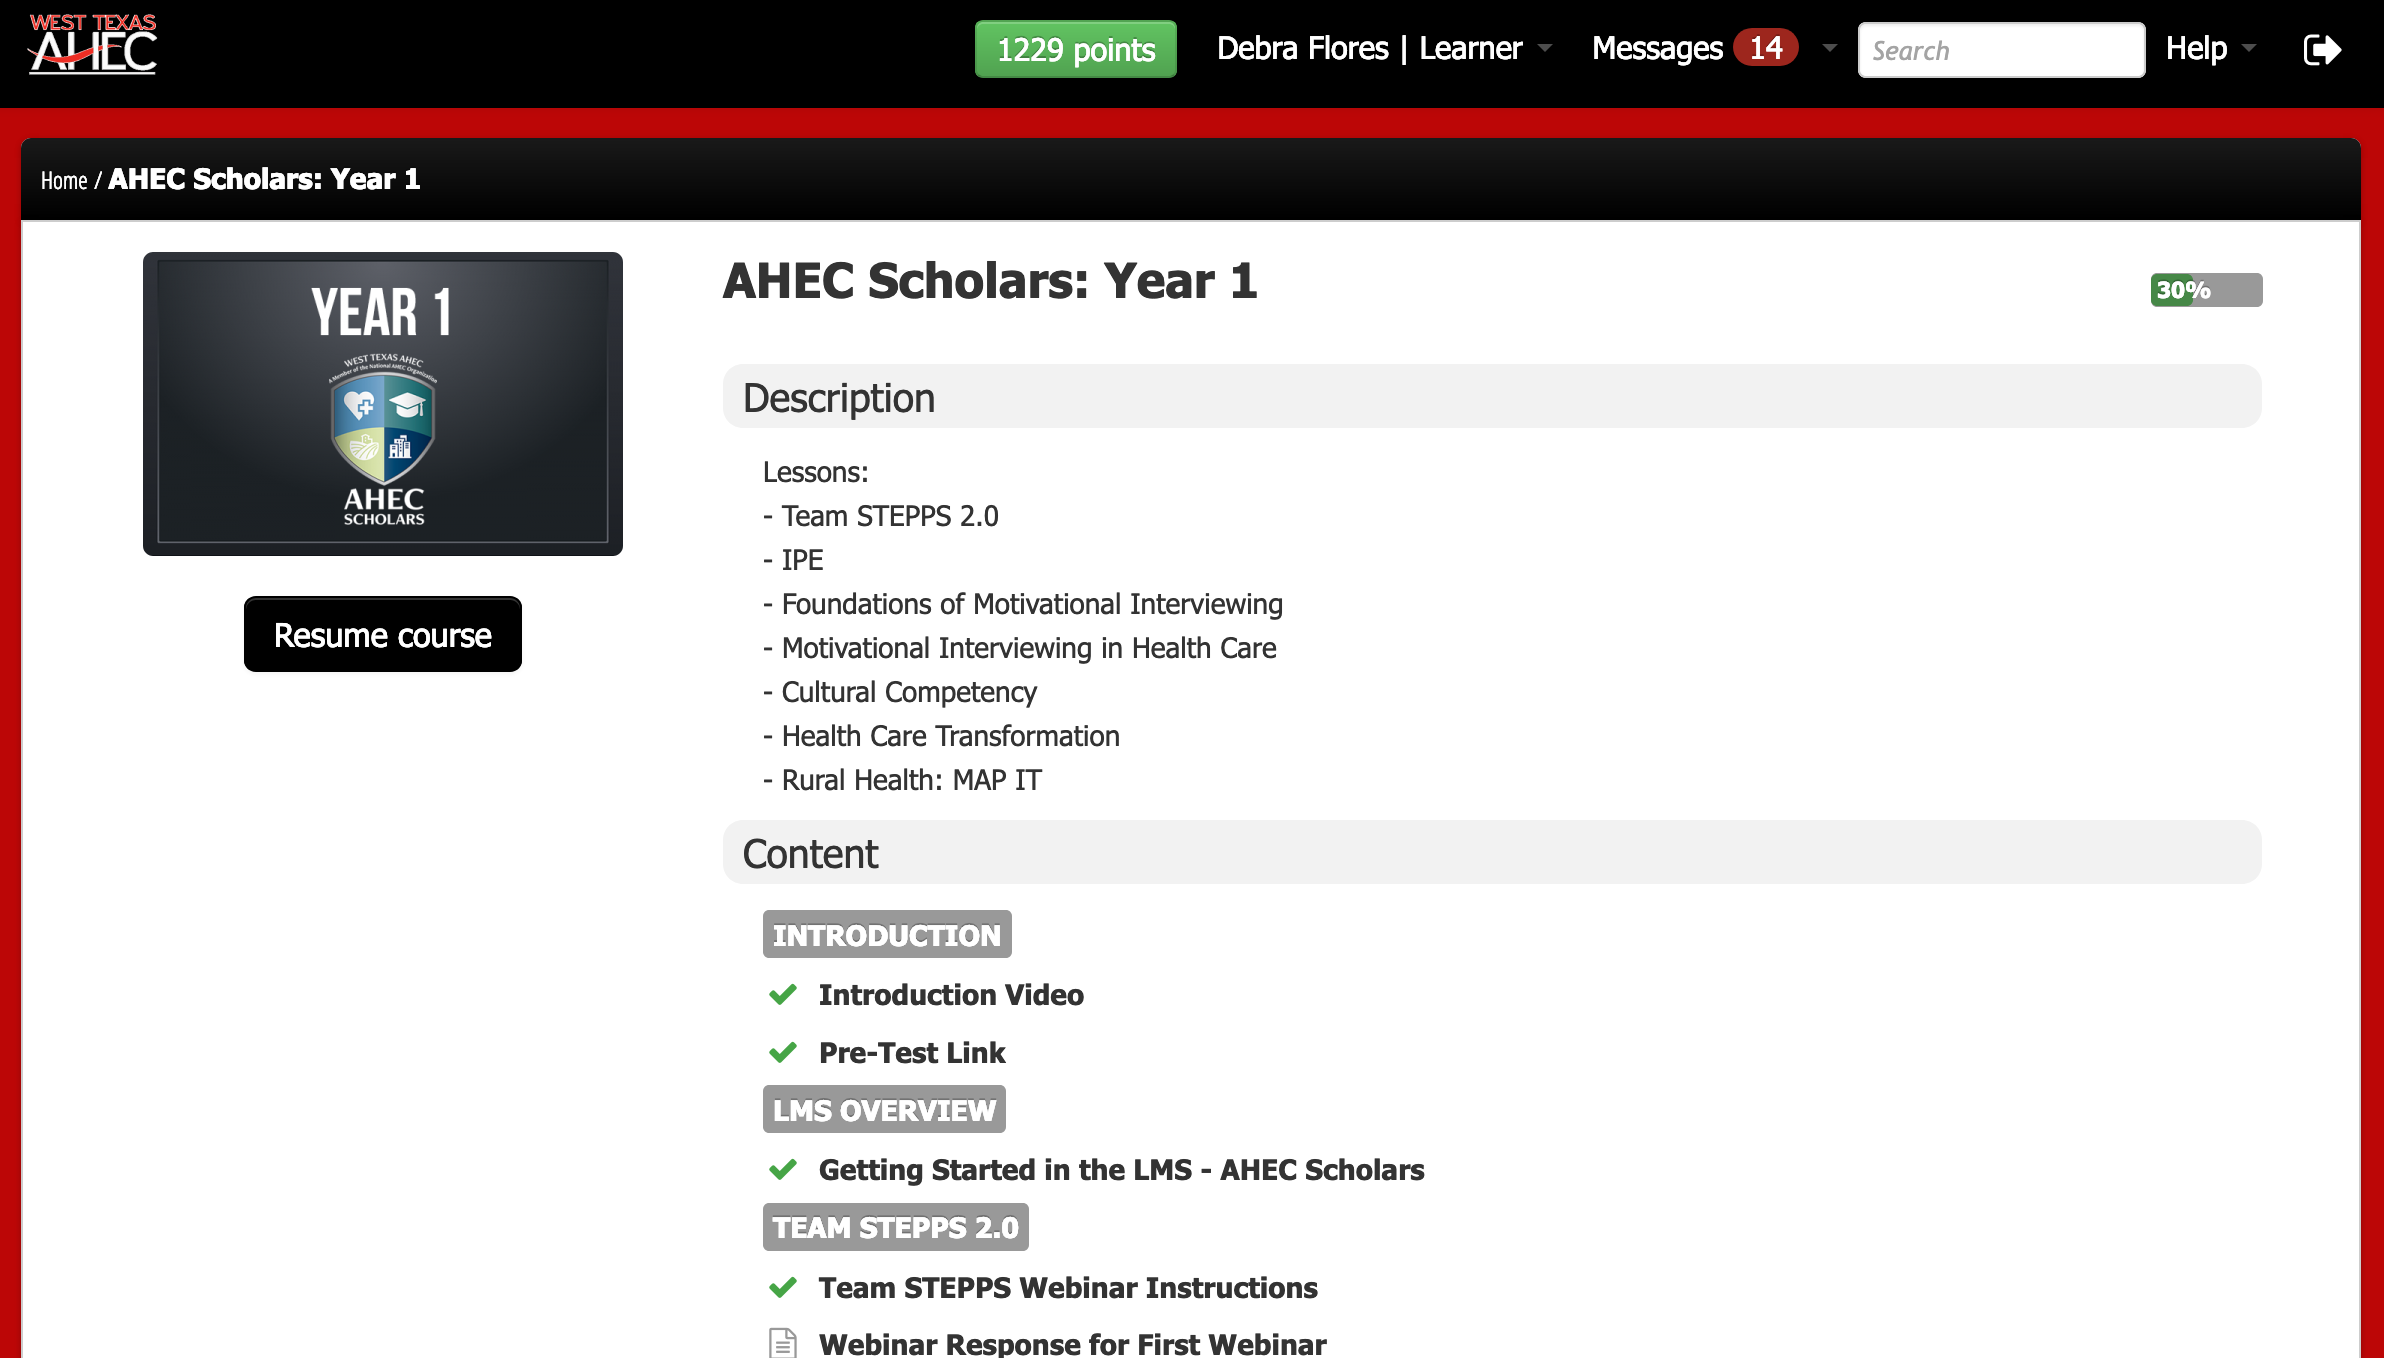
Task: Click the green checkmark beside Introduction Video
Action: click(783, 994)
